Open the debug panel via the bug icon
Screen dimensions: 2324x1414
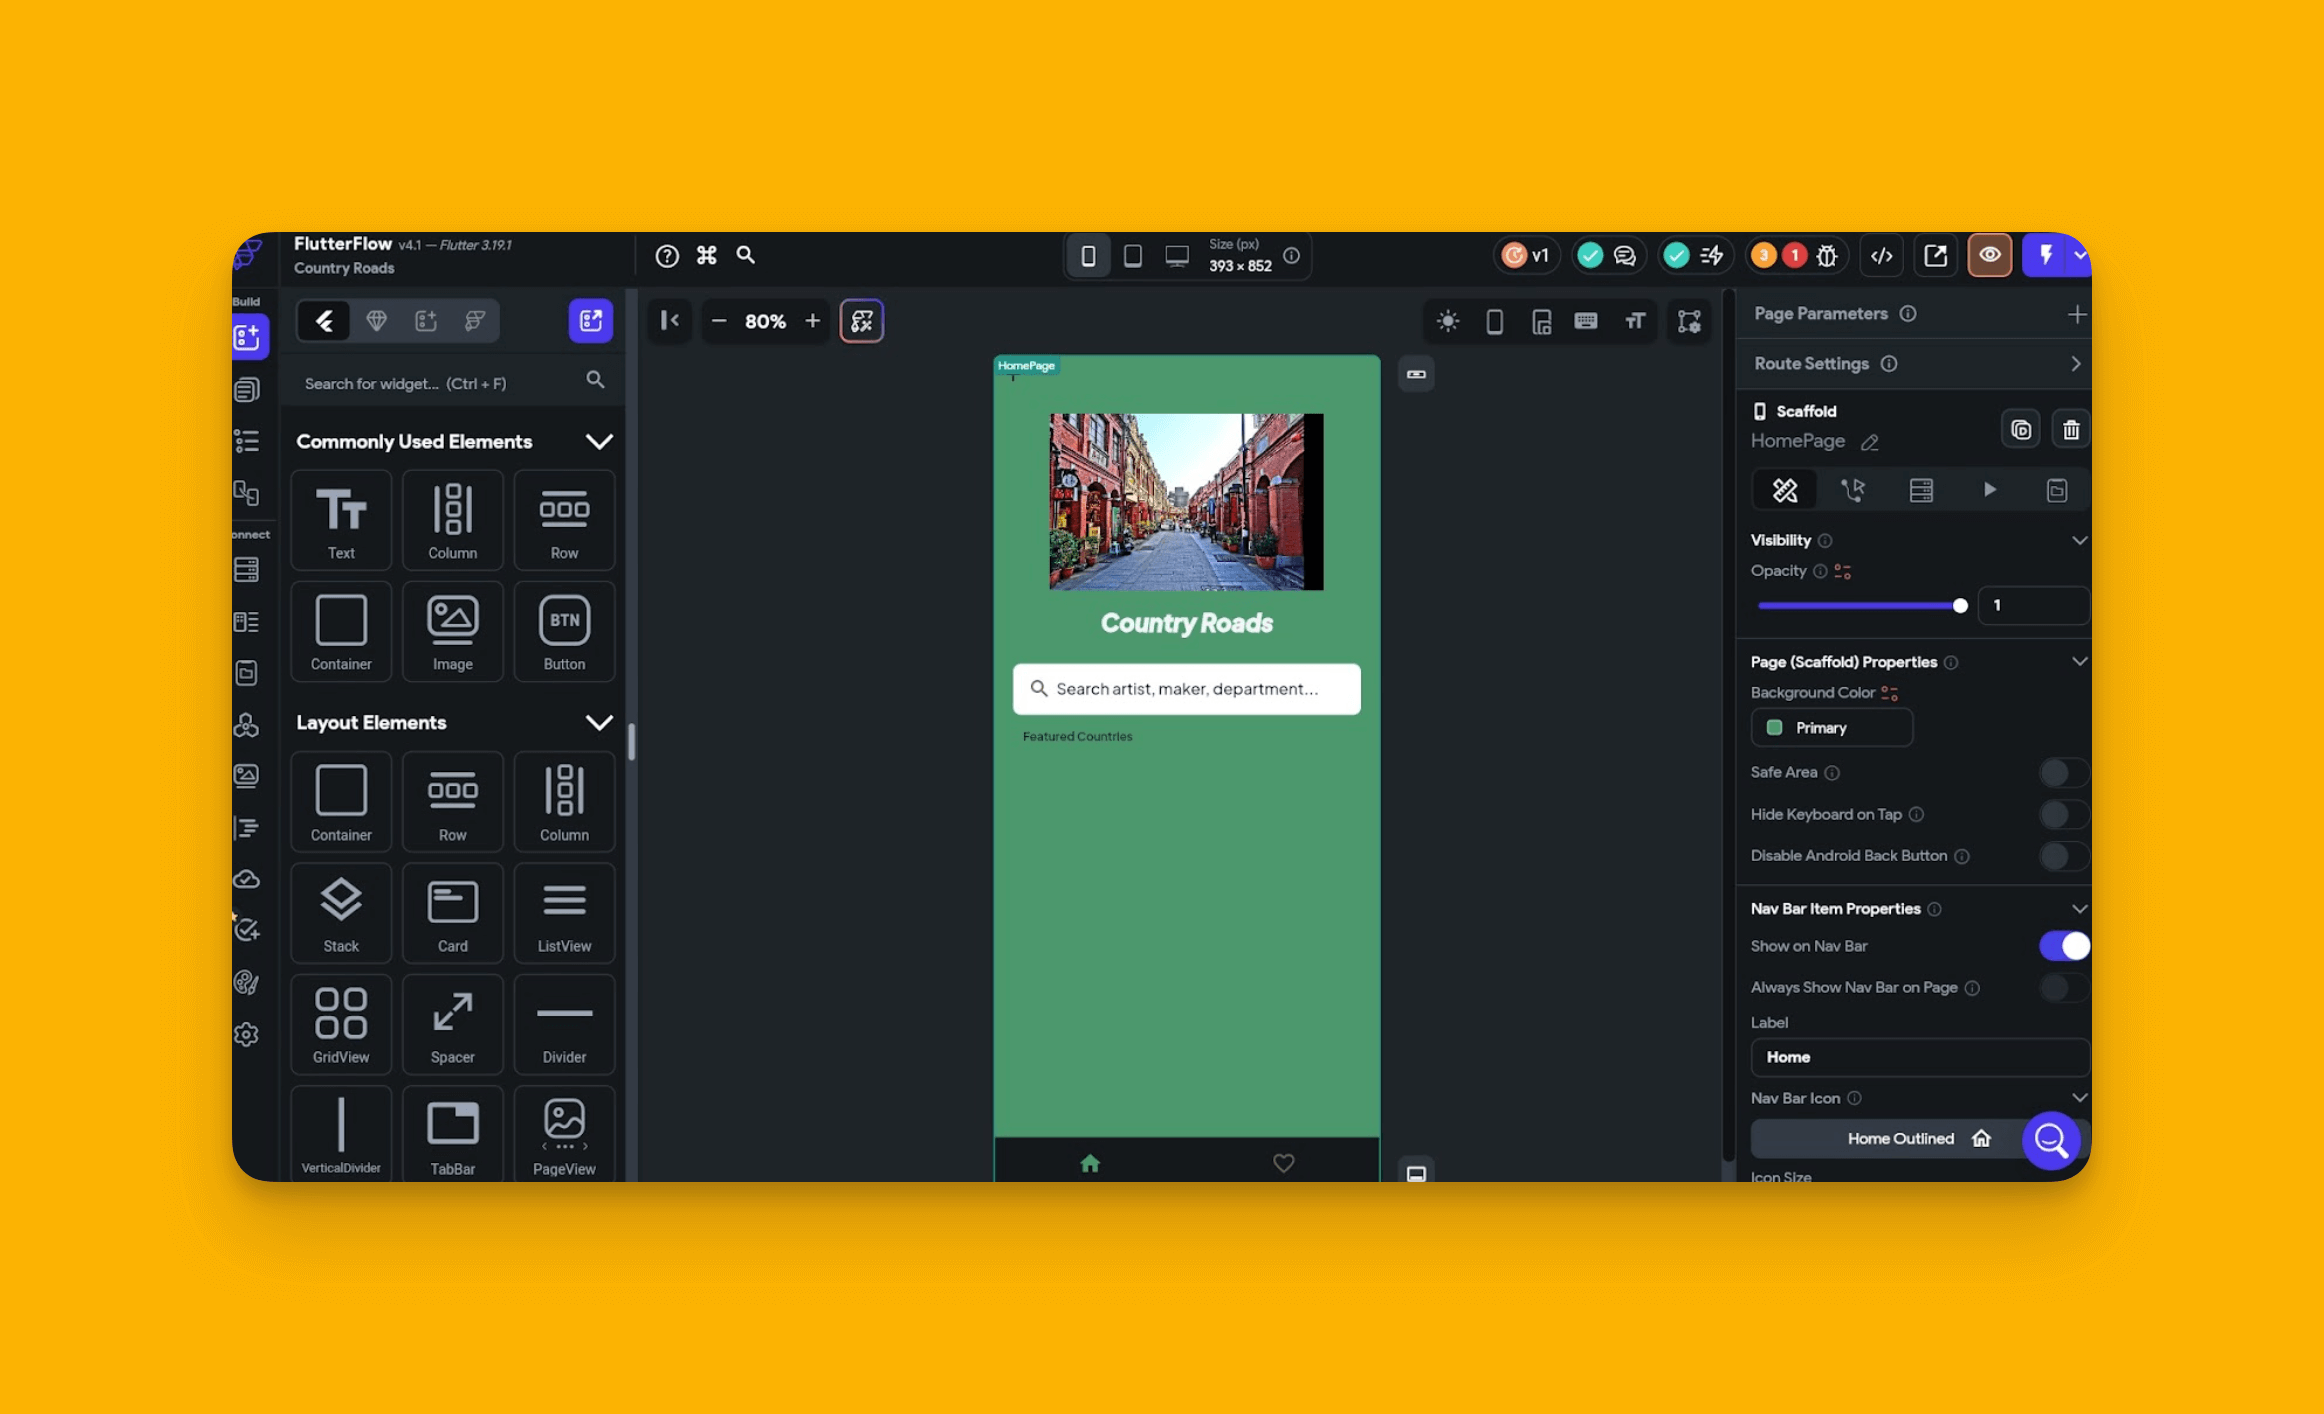coord(1827,255)
